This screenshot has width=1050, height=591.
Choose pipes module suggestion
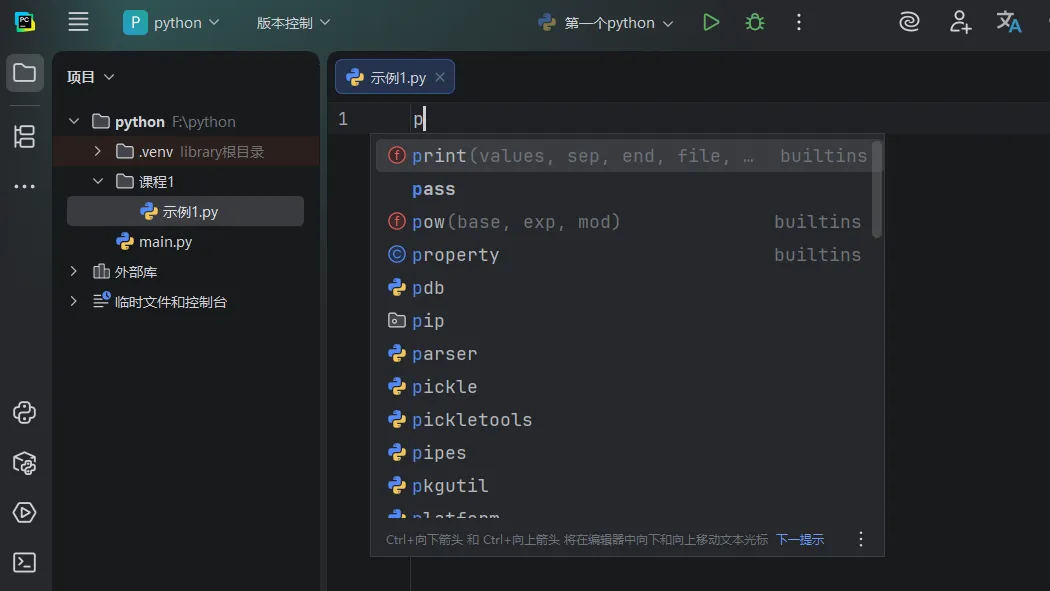point(624,452)
